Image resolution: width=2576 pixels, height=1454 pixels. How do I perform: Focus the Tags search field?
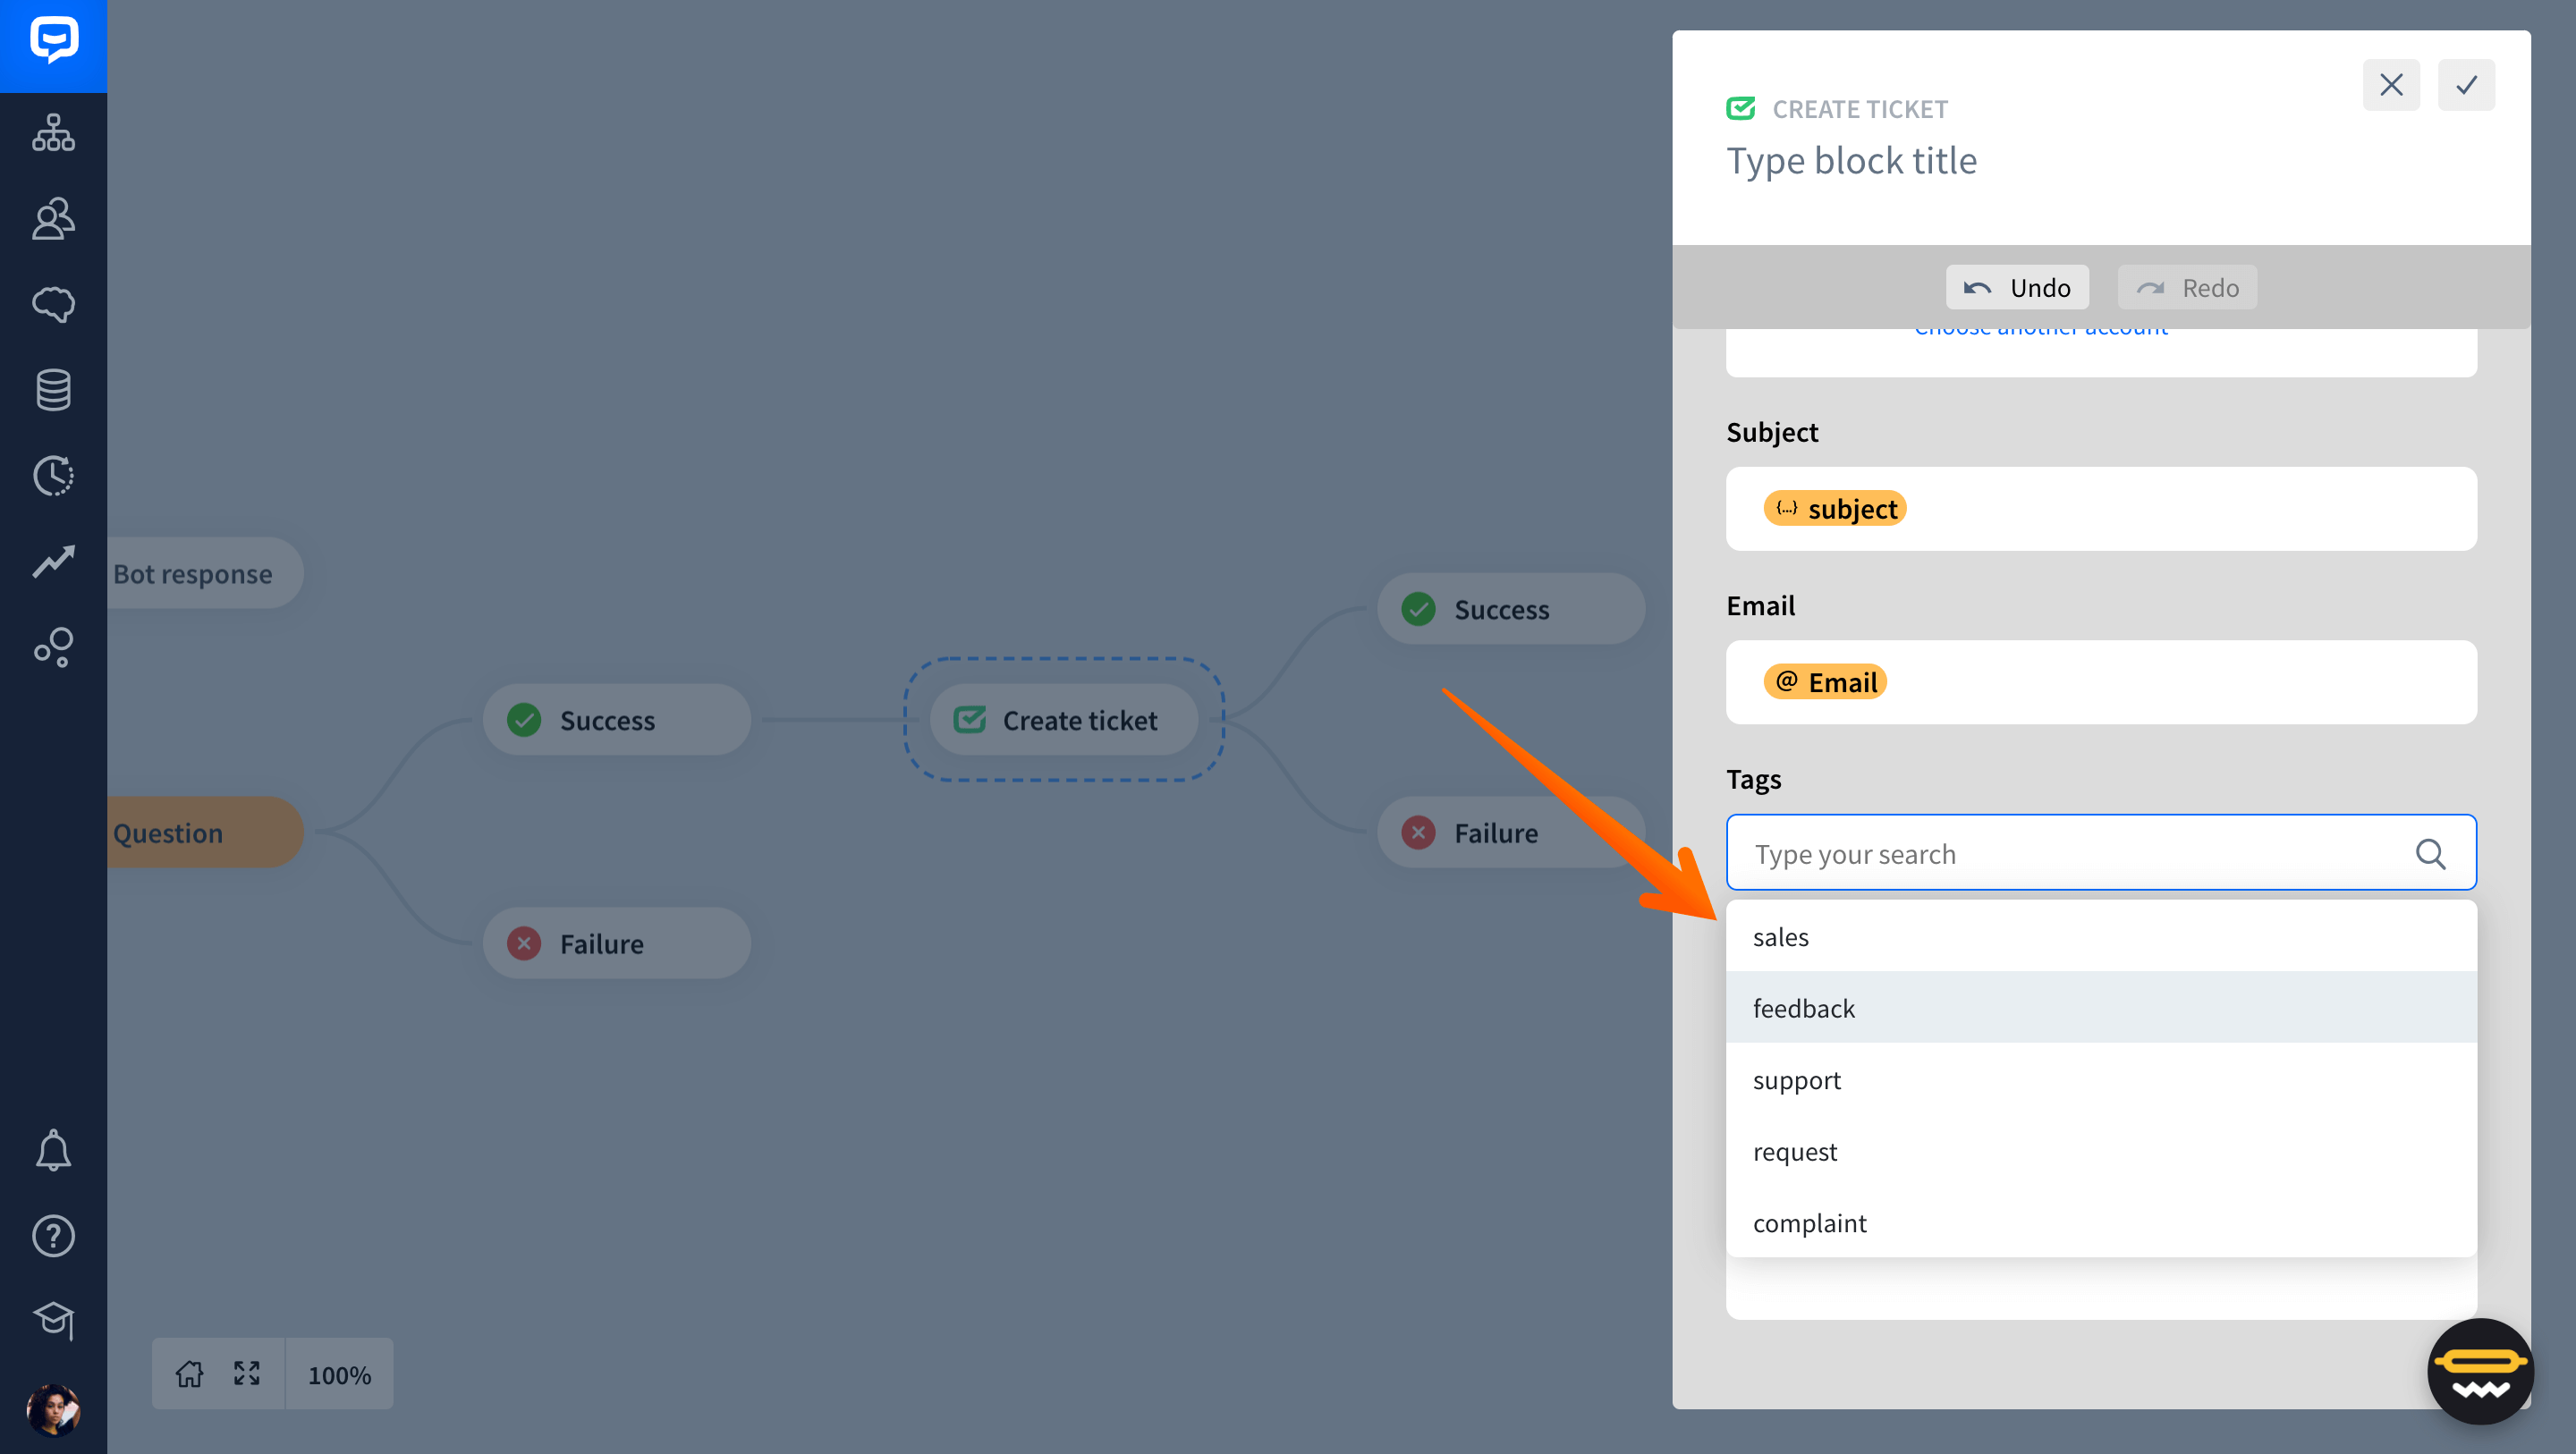coord(2101,853)
